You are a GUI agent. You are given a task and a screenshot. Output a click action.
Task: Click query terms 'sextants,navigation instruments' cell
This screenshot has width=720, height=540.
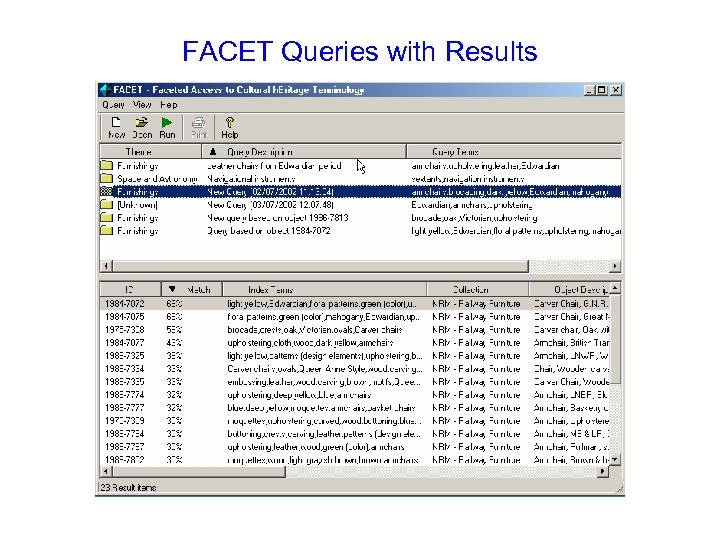(468, 178)
